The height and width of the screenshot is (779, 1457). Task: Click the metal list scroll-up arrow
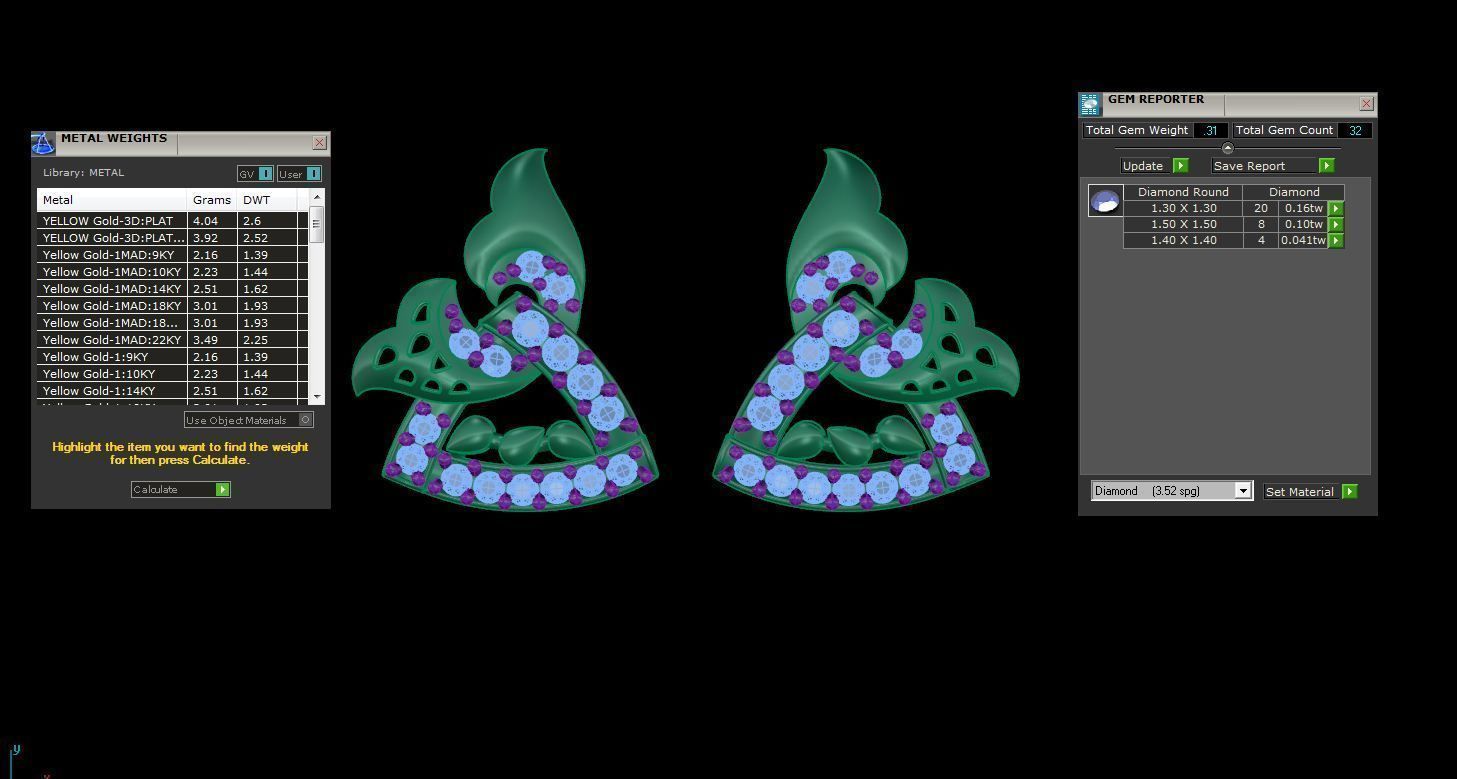[317, 197]
